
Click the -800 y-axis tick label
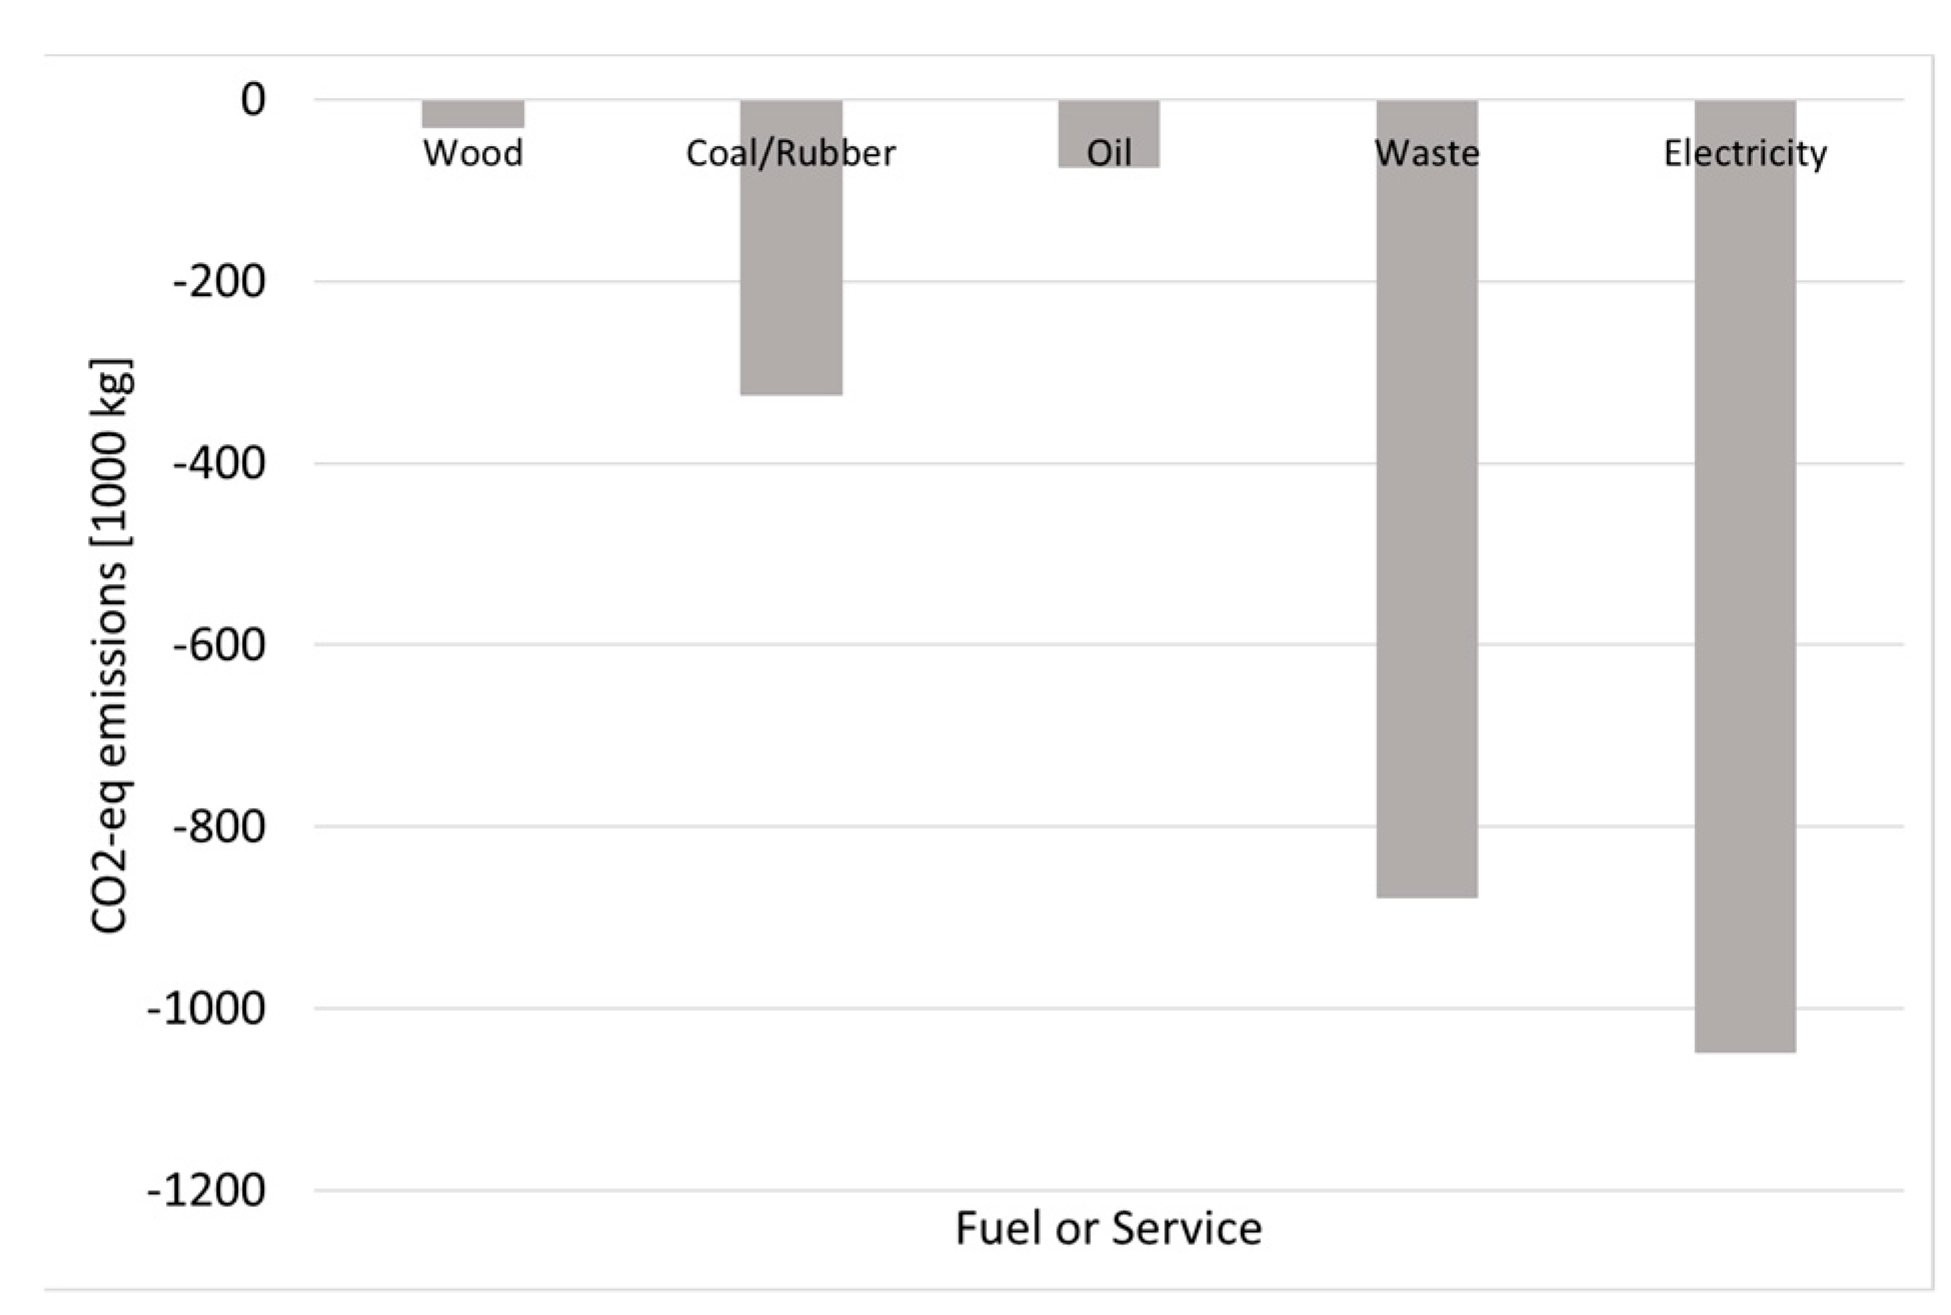click(220, 827)
